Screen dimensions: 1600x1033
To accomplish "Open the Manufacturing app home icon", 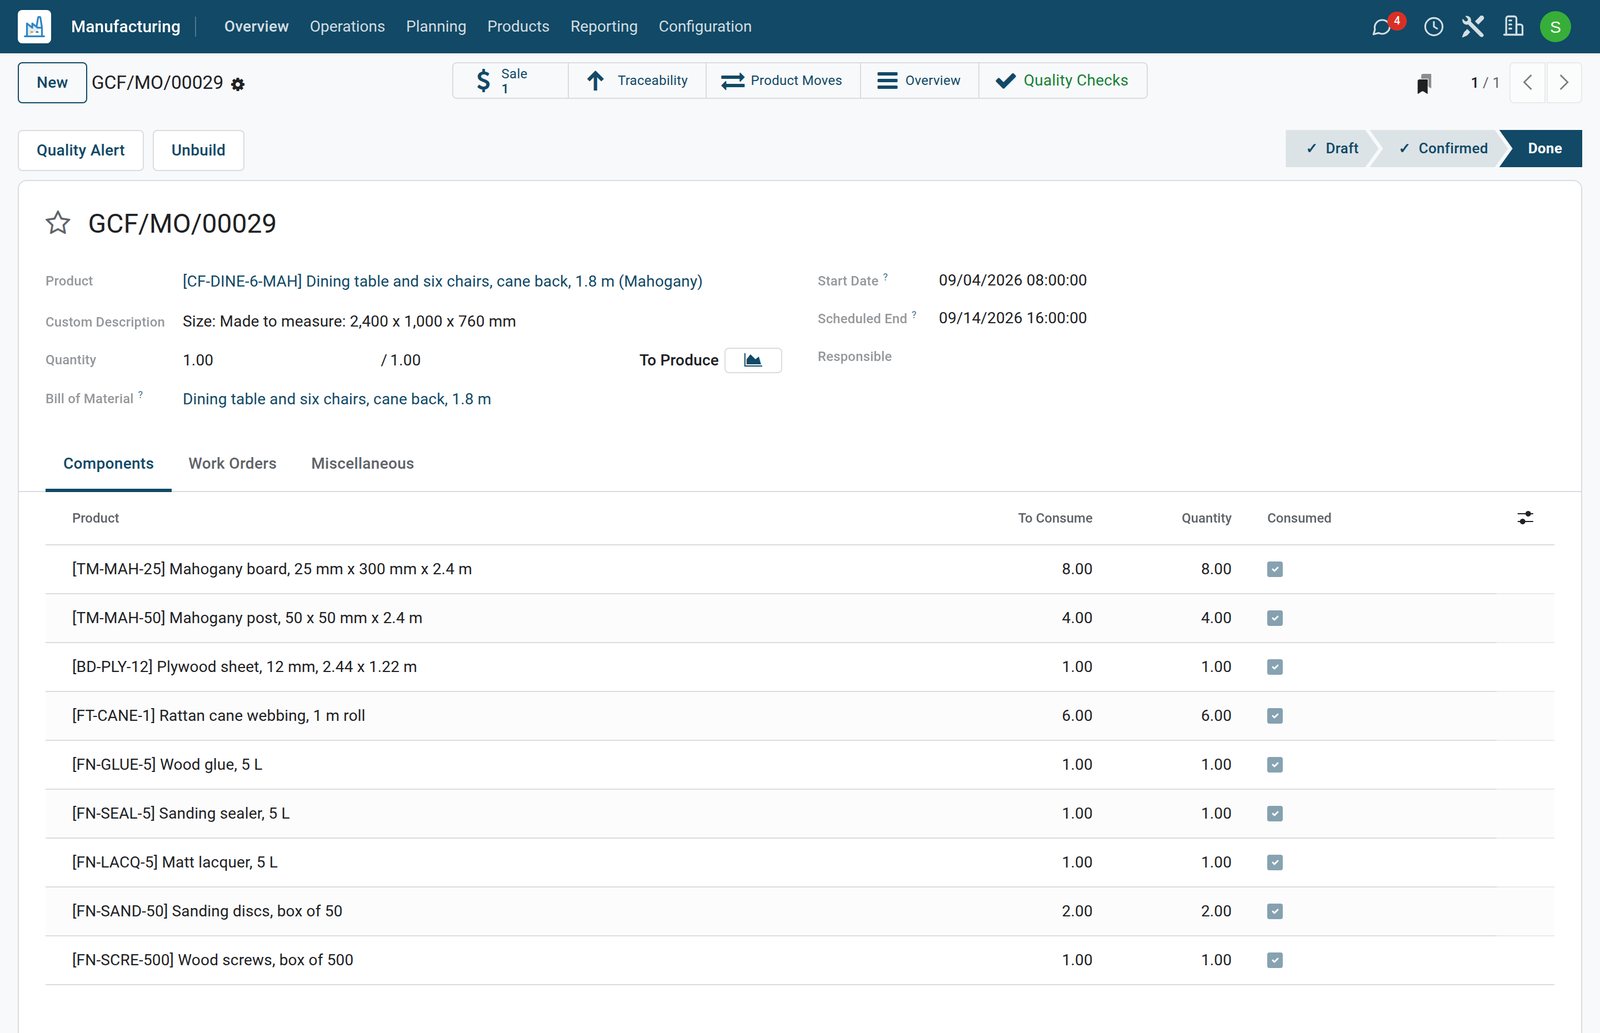I will click(x=34, y=26).
